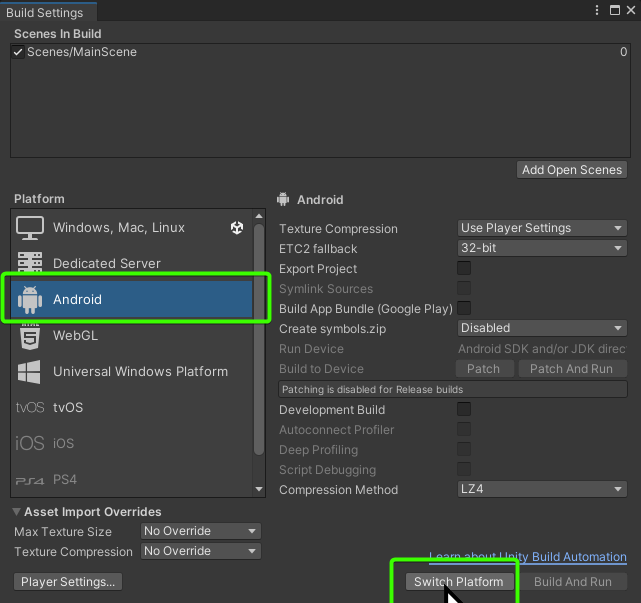Select tvOS platform entry

coord(132,408)
